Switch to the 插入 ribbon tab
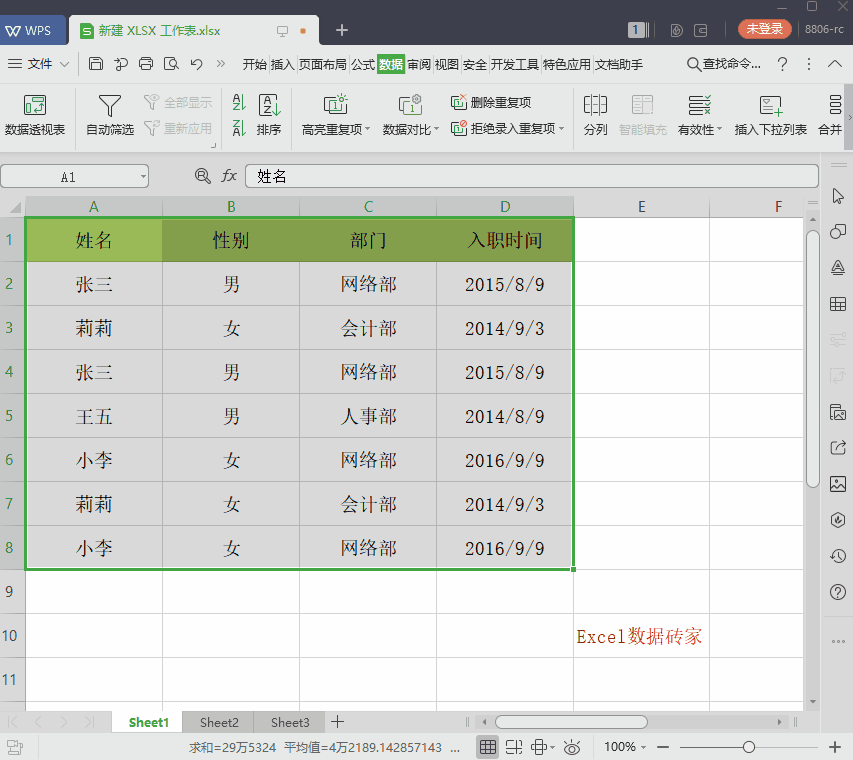853x760 pixels. tap(282, 64)
